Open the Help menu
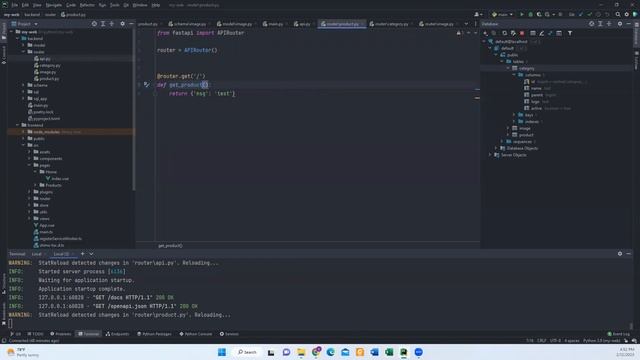 click(156, 5)
